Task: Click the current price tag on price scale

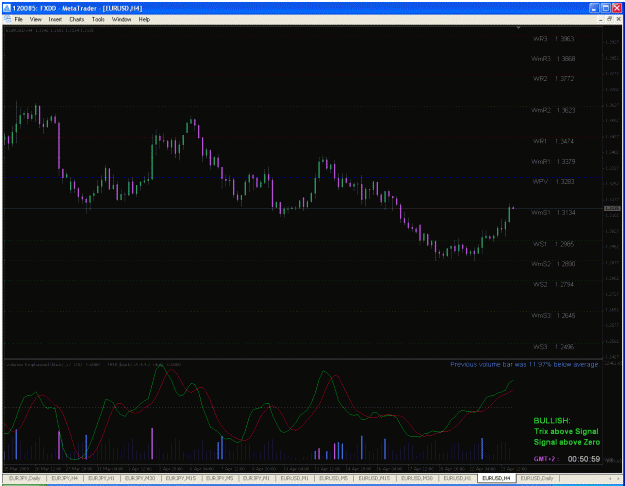Action: click(612, 209)
